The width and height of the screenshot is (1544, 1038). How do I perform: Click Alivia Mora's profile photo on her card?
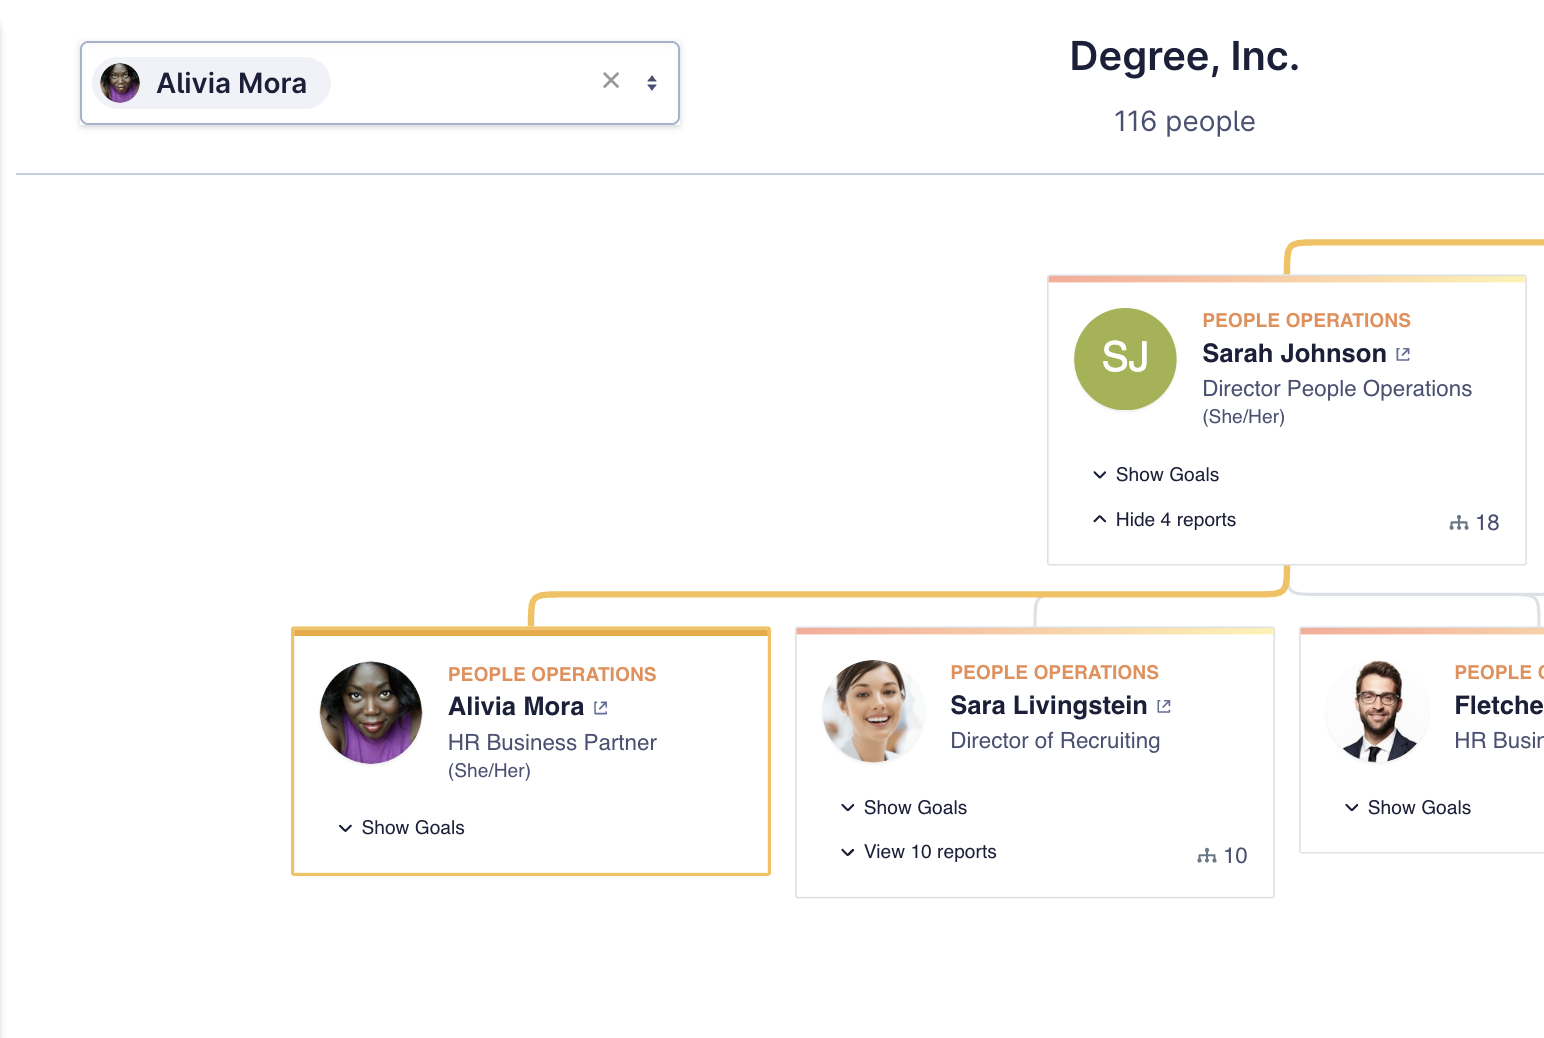371,713
